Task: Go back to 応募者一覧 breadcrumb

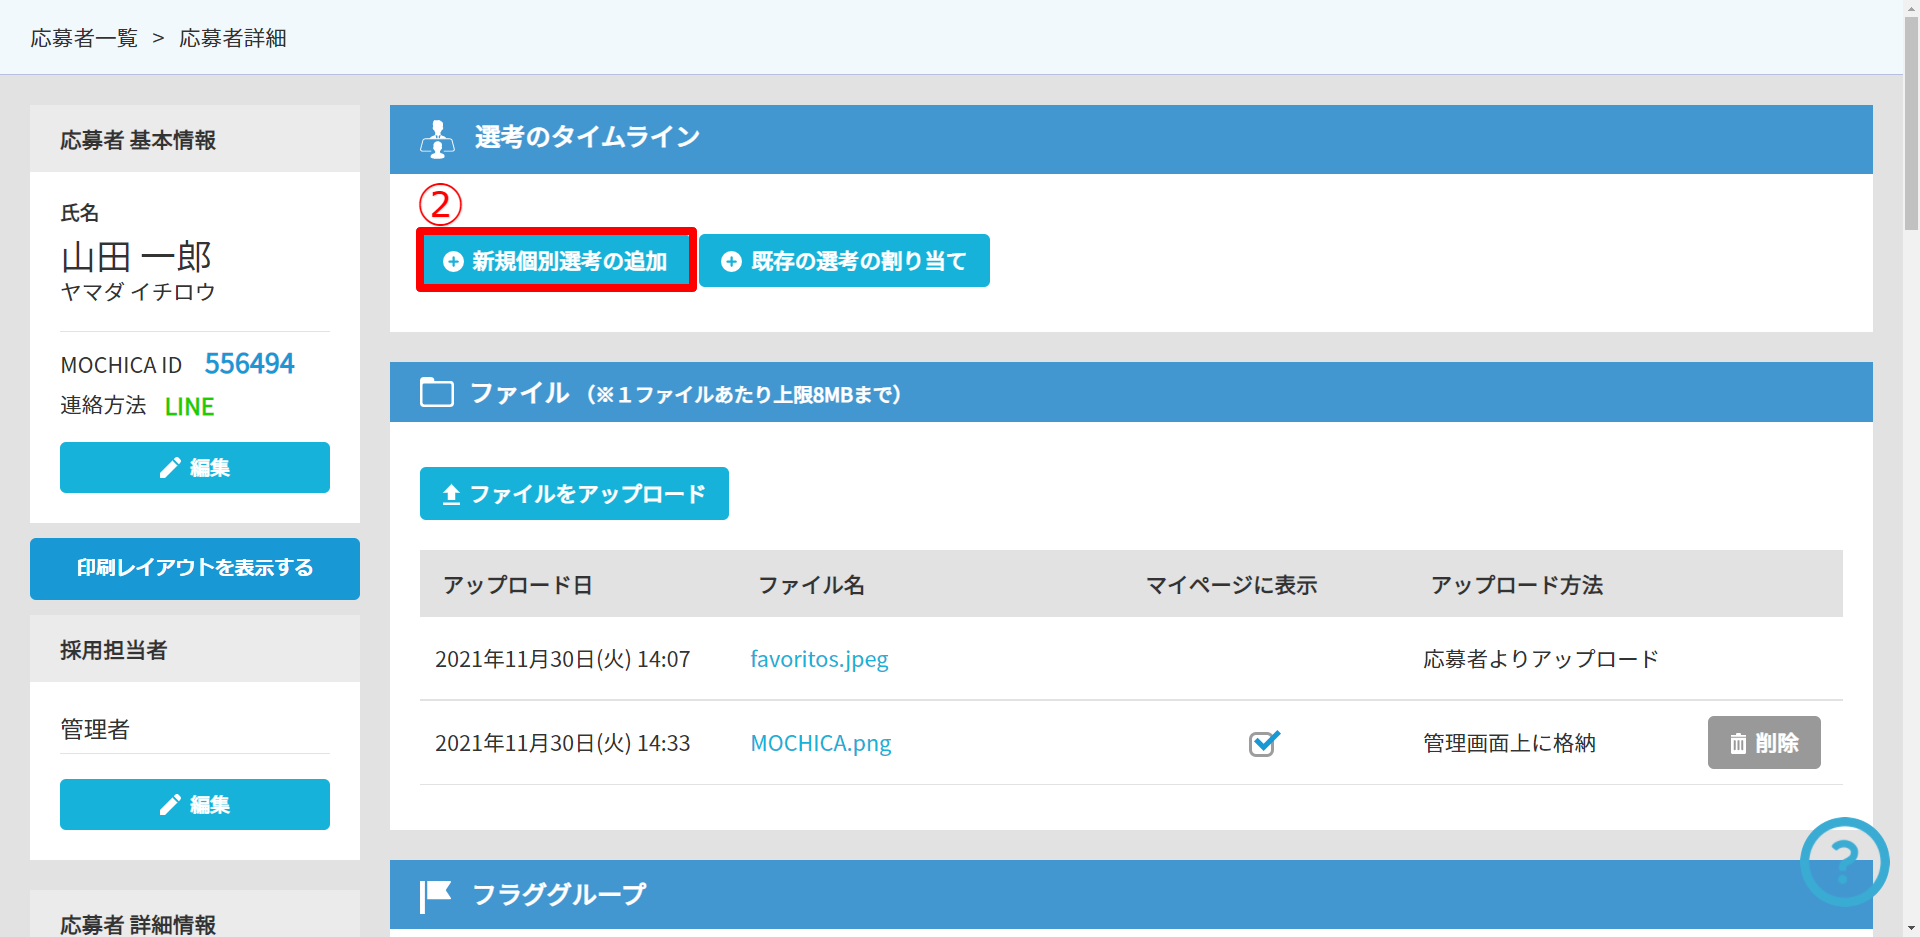Action: tap(84, 38)
